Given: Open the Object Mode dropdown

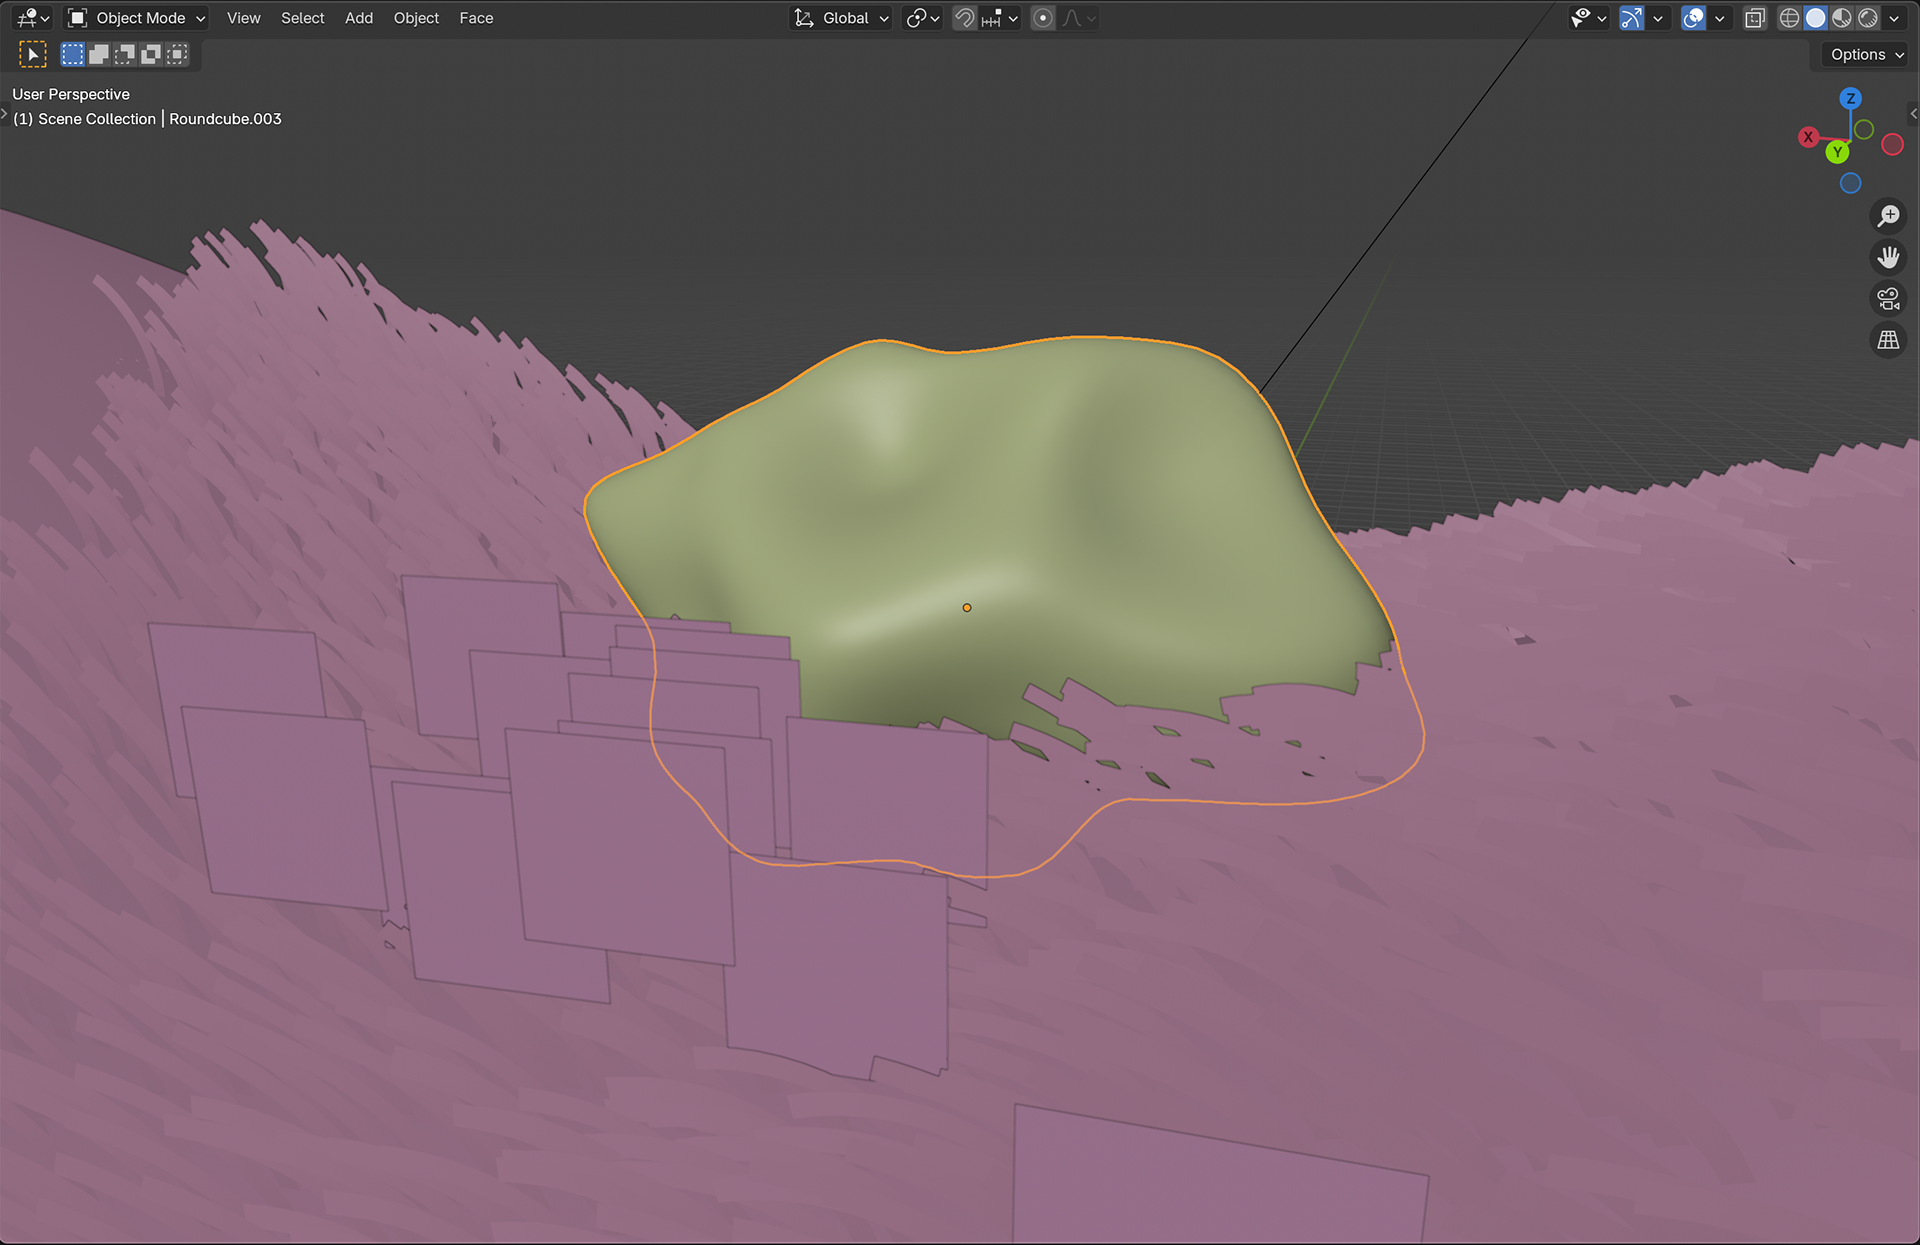Looking at the screenshot, I should (137, 18).
